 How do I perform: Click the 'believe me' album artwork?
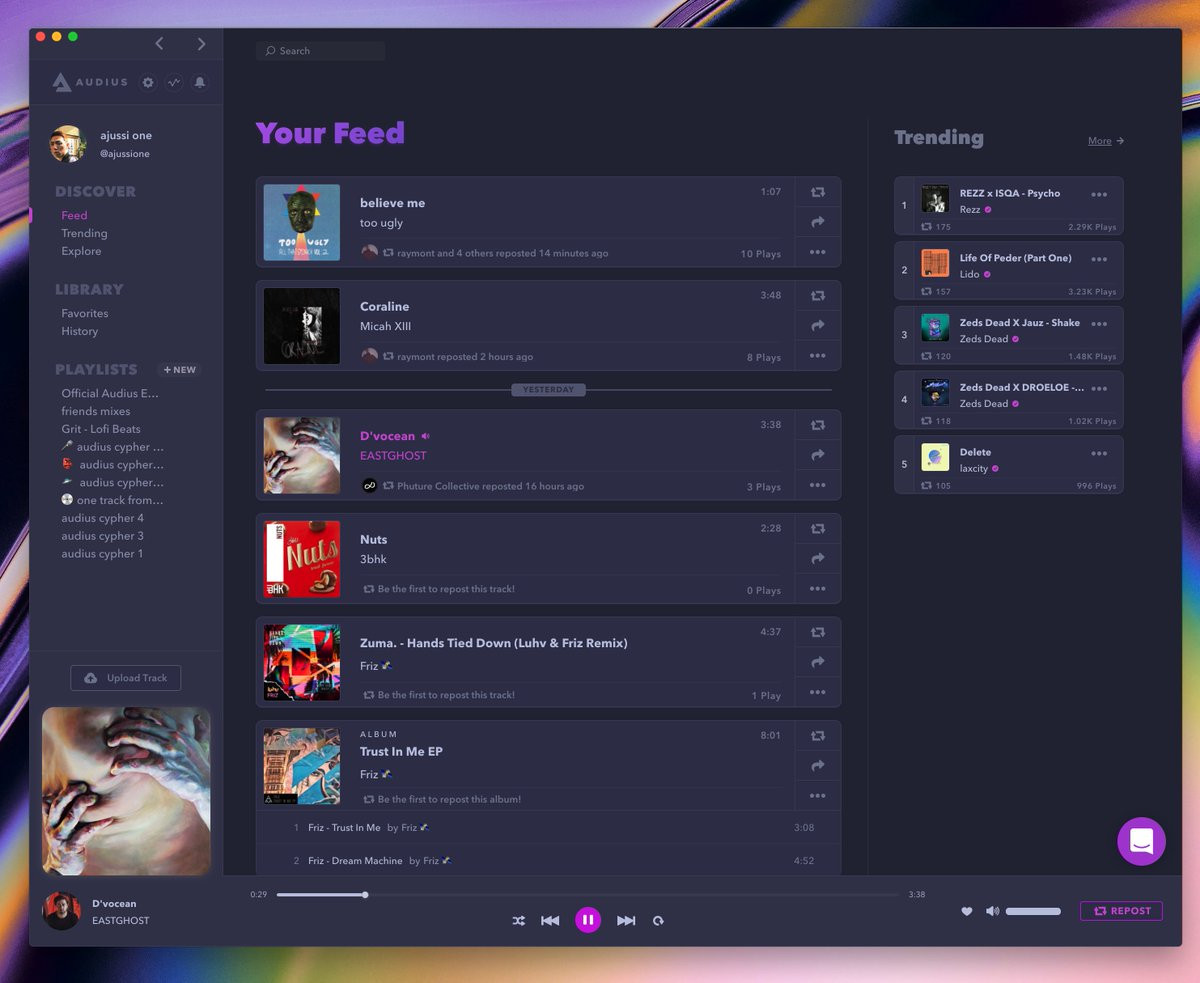[302, 222]
